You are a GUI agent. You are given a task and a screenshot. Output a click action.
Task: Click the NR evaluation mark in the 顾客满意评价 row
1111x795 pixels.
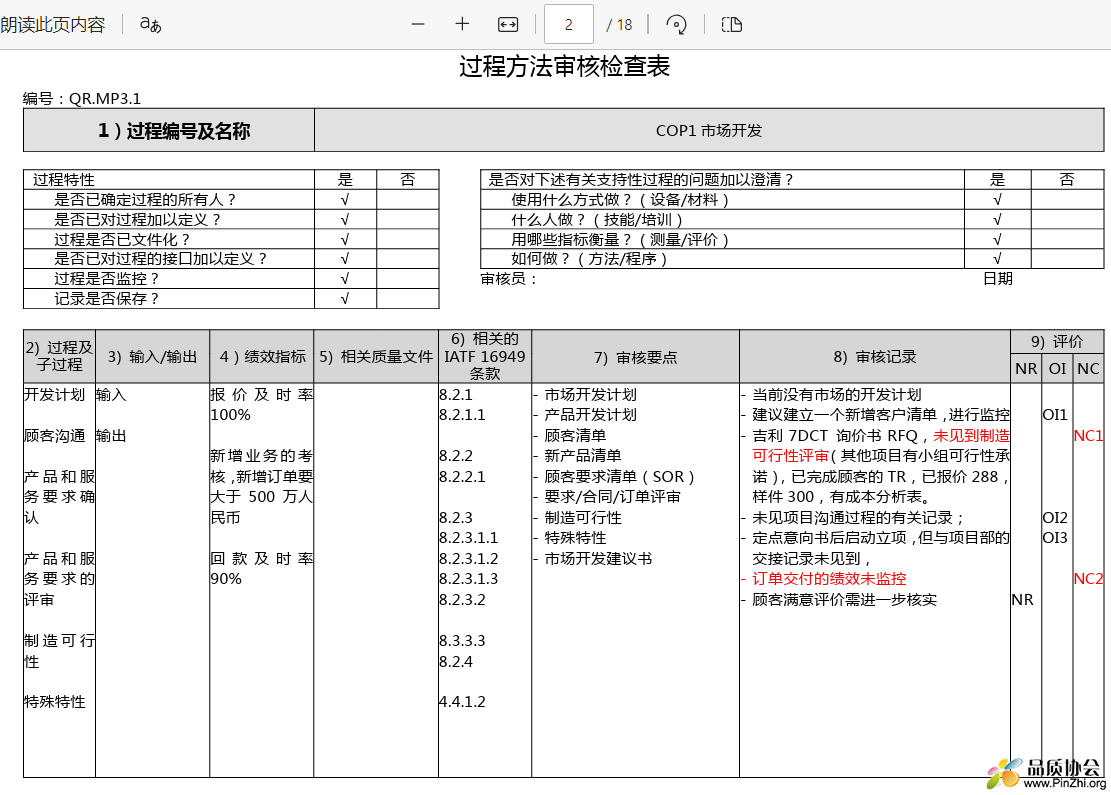[x=1022, y=600]
